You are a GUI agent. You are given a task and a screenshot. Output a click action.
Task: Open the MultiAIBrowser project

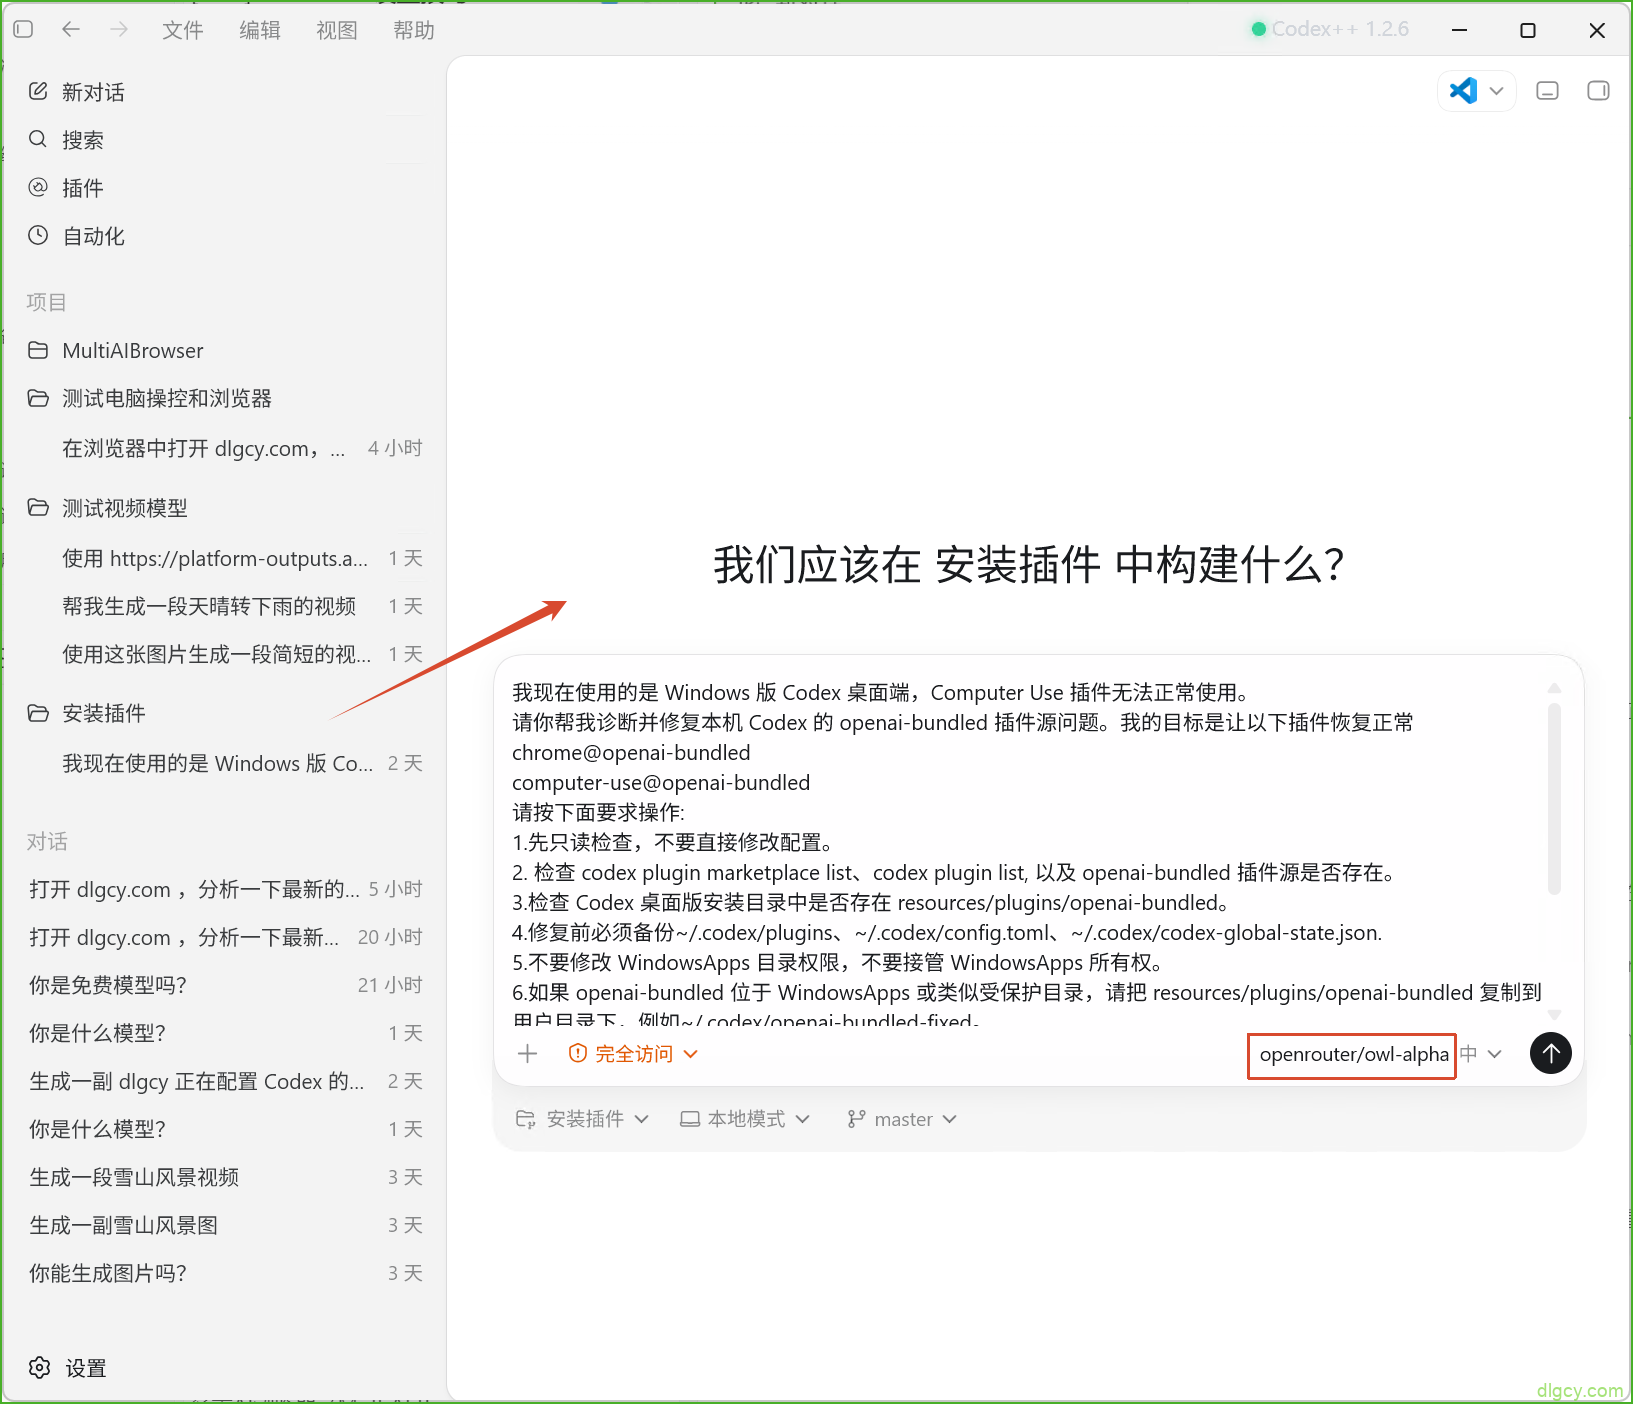coord(225,350)
